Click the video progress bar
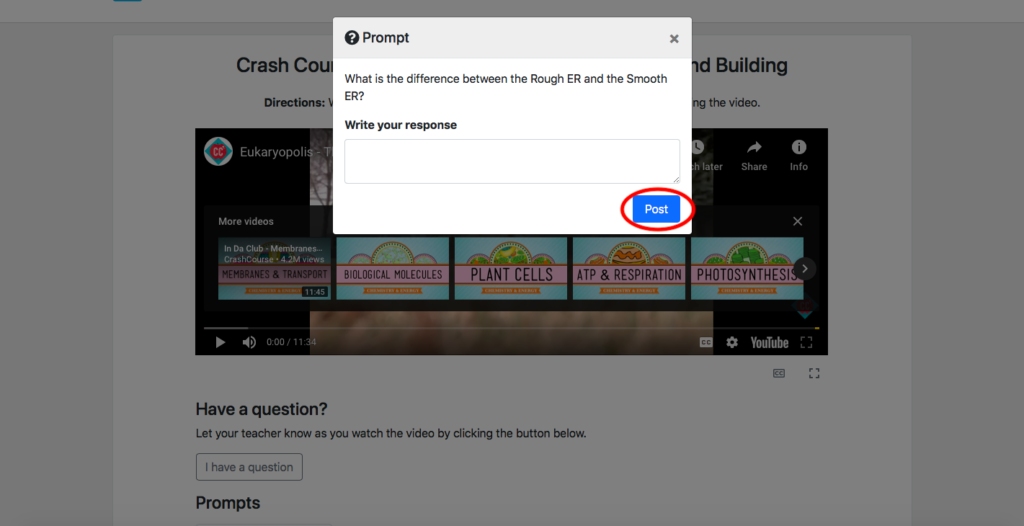Viewport: 1024px width, 526px height. pyautogui.click(x=511, y=328)
